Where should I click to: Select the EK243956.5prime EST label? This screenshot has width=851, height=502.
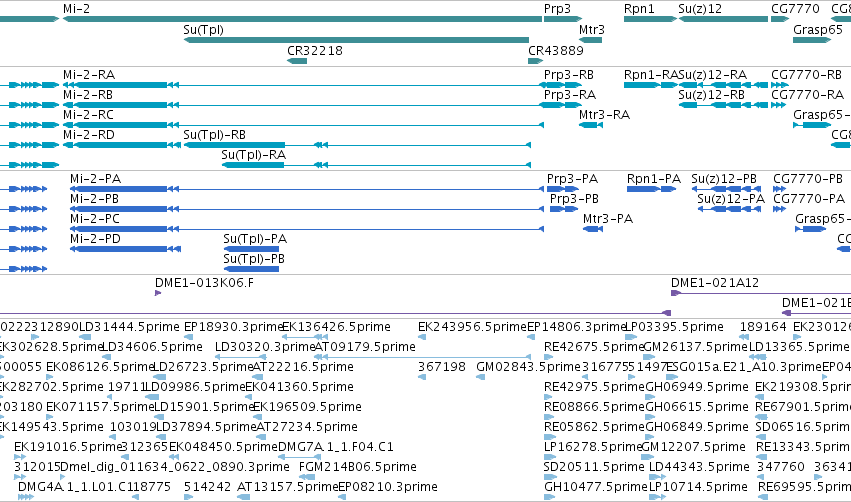click(472, 327)
